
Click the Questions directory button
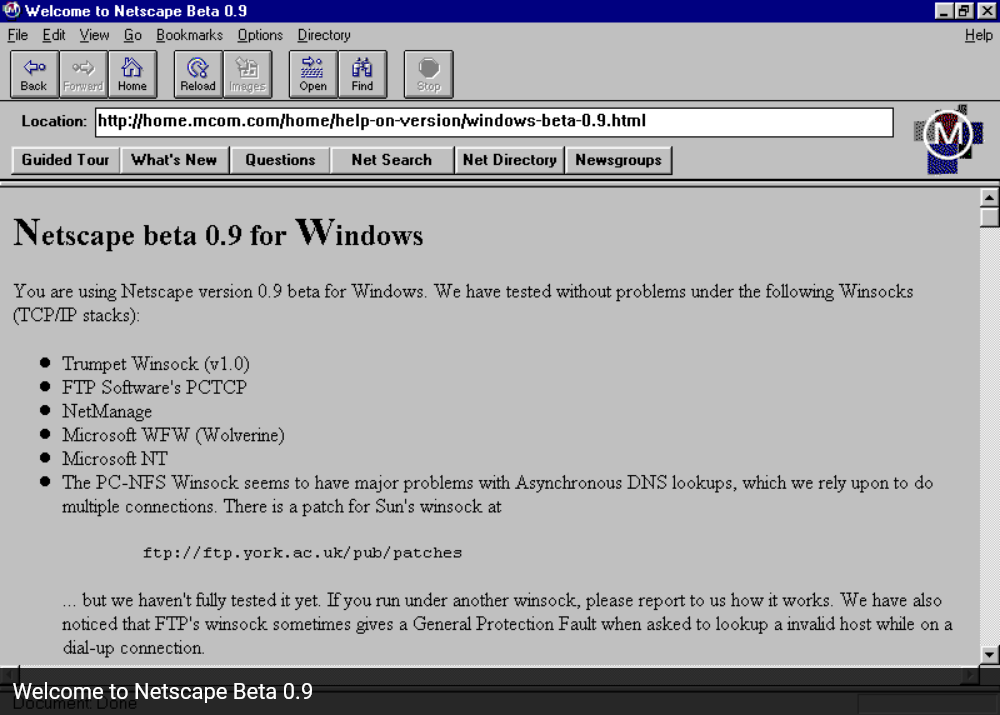click(x=281, y=160)
